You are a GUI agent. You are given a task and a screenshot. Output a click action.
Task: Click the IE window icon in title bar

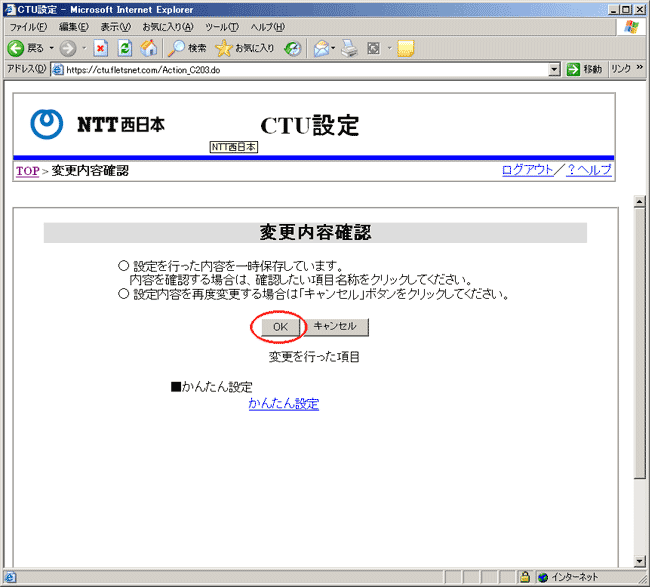click(9, 9)
